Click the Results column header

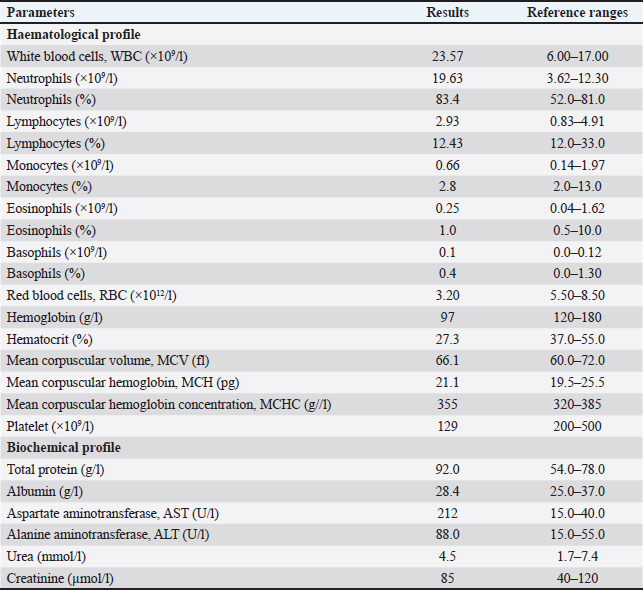click(x=448, y=14)
